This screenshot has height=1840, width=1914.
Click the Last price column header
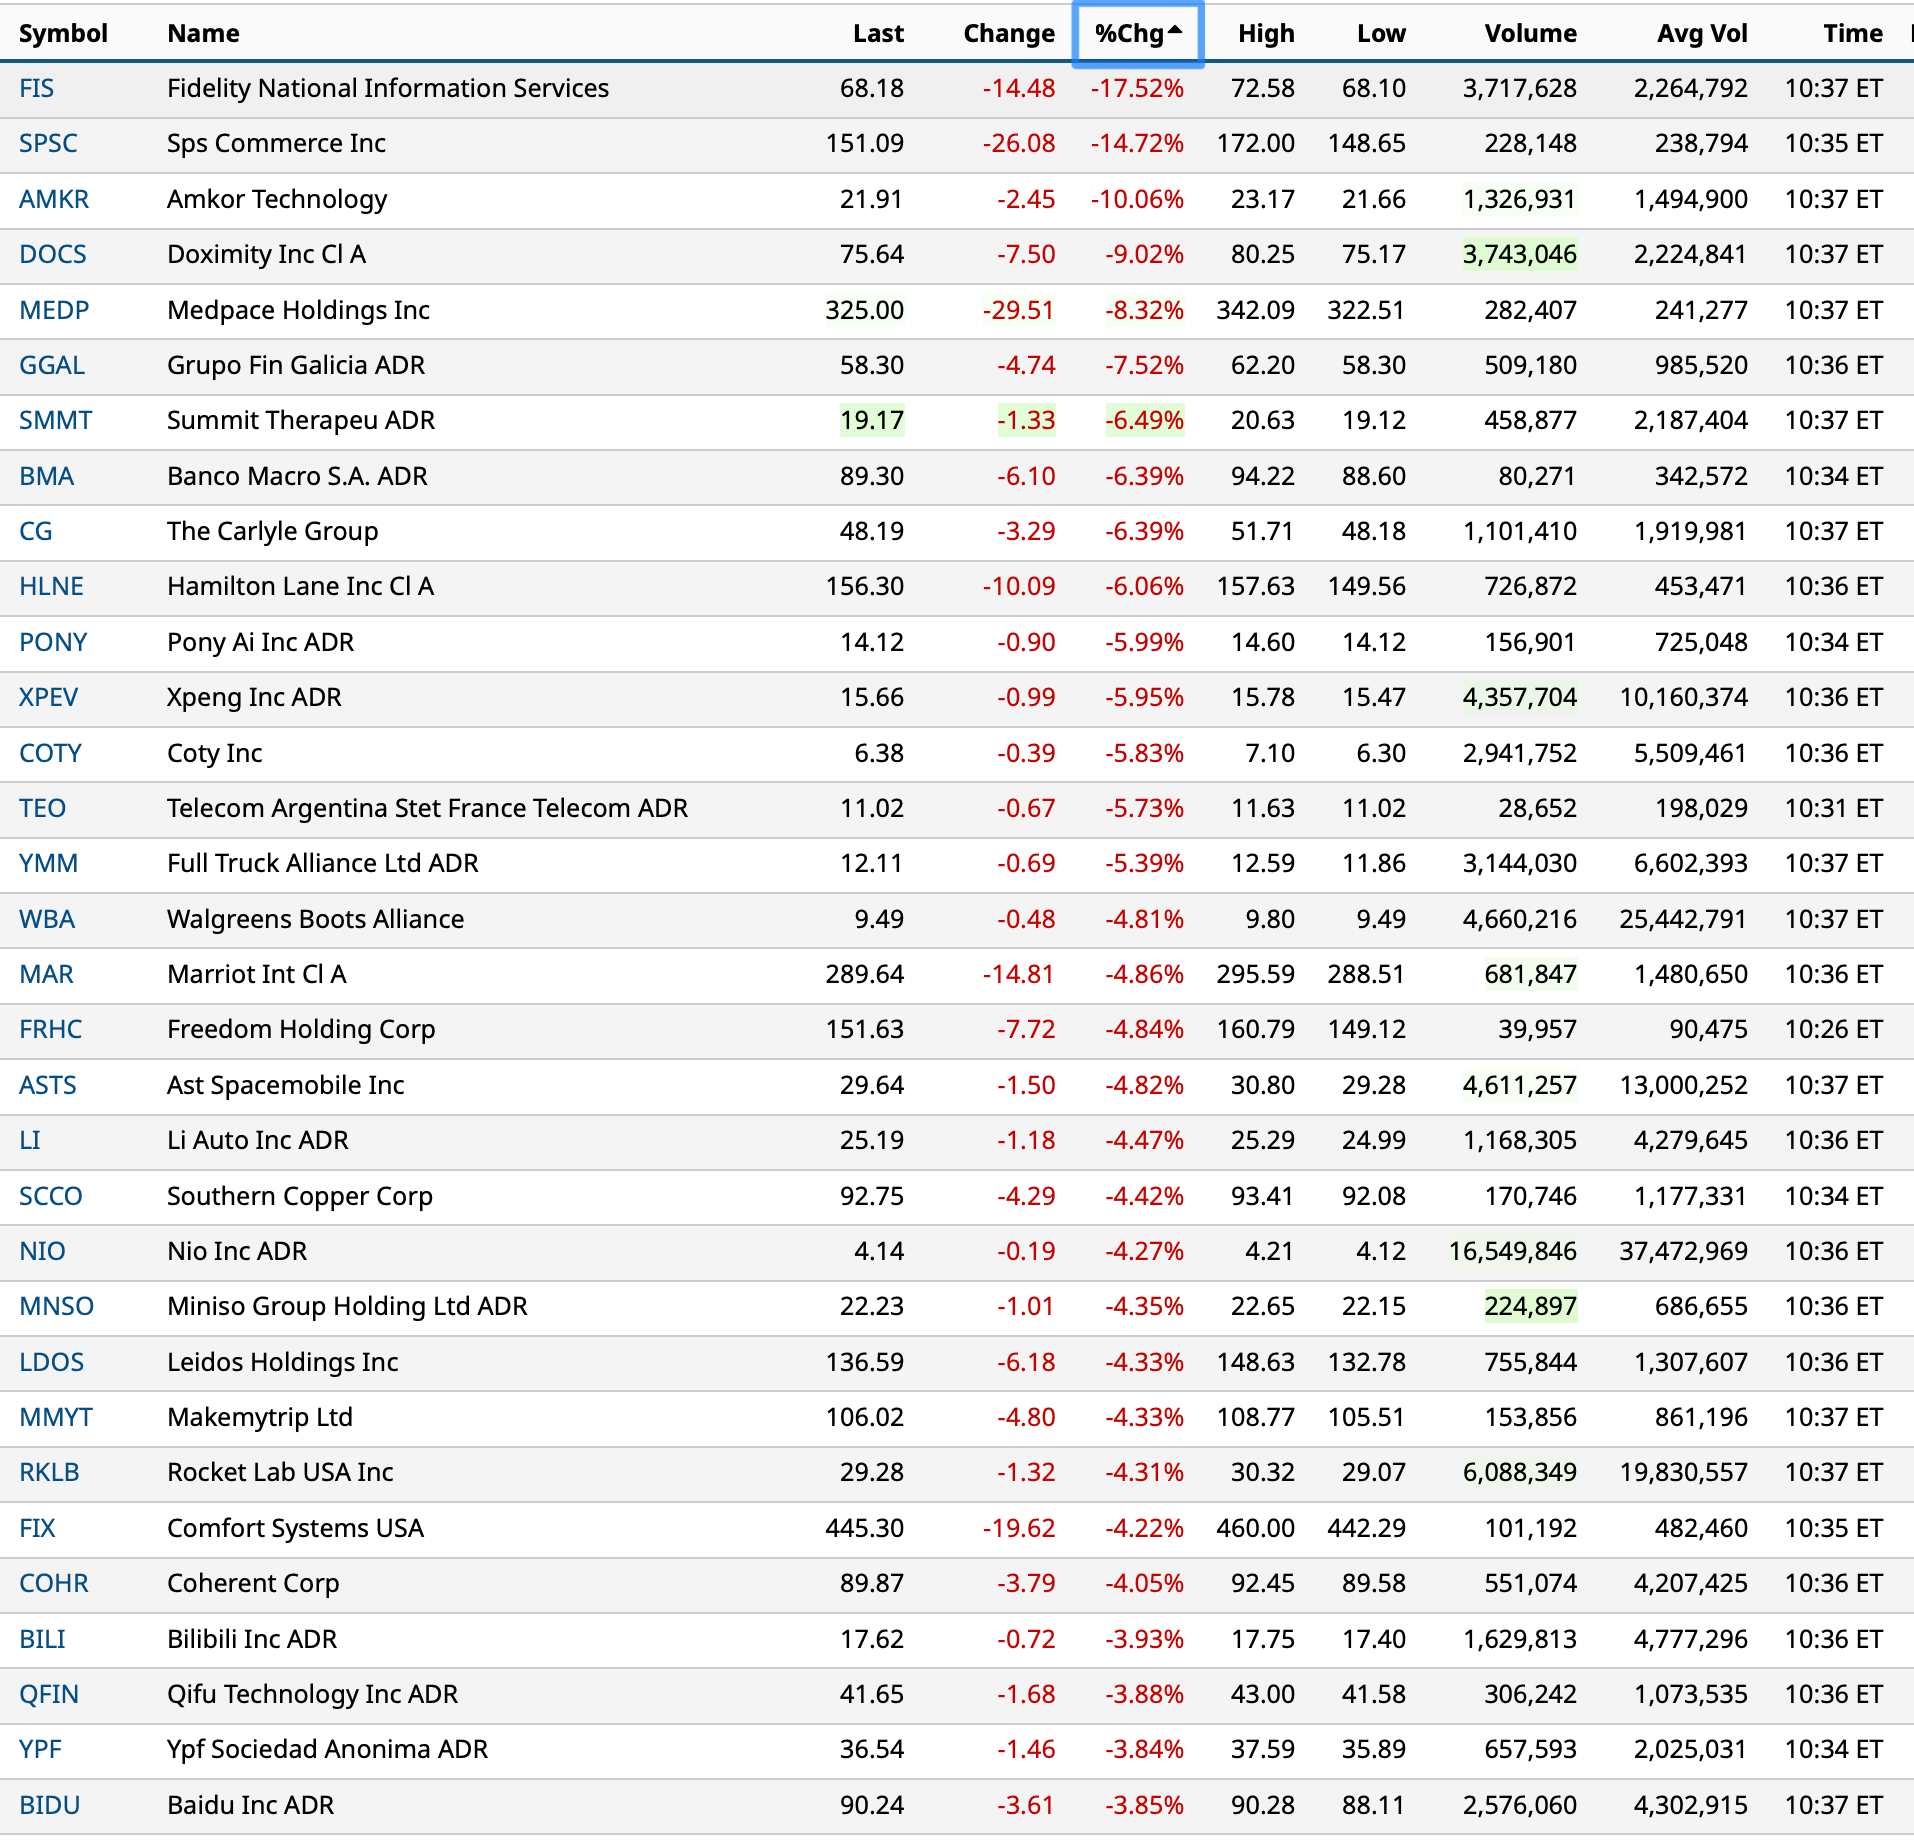877,34
